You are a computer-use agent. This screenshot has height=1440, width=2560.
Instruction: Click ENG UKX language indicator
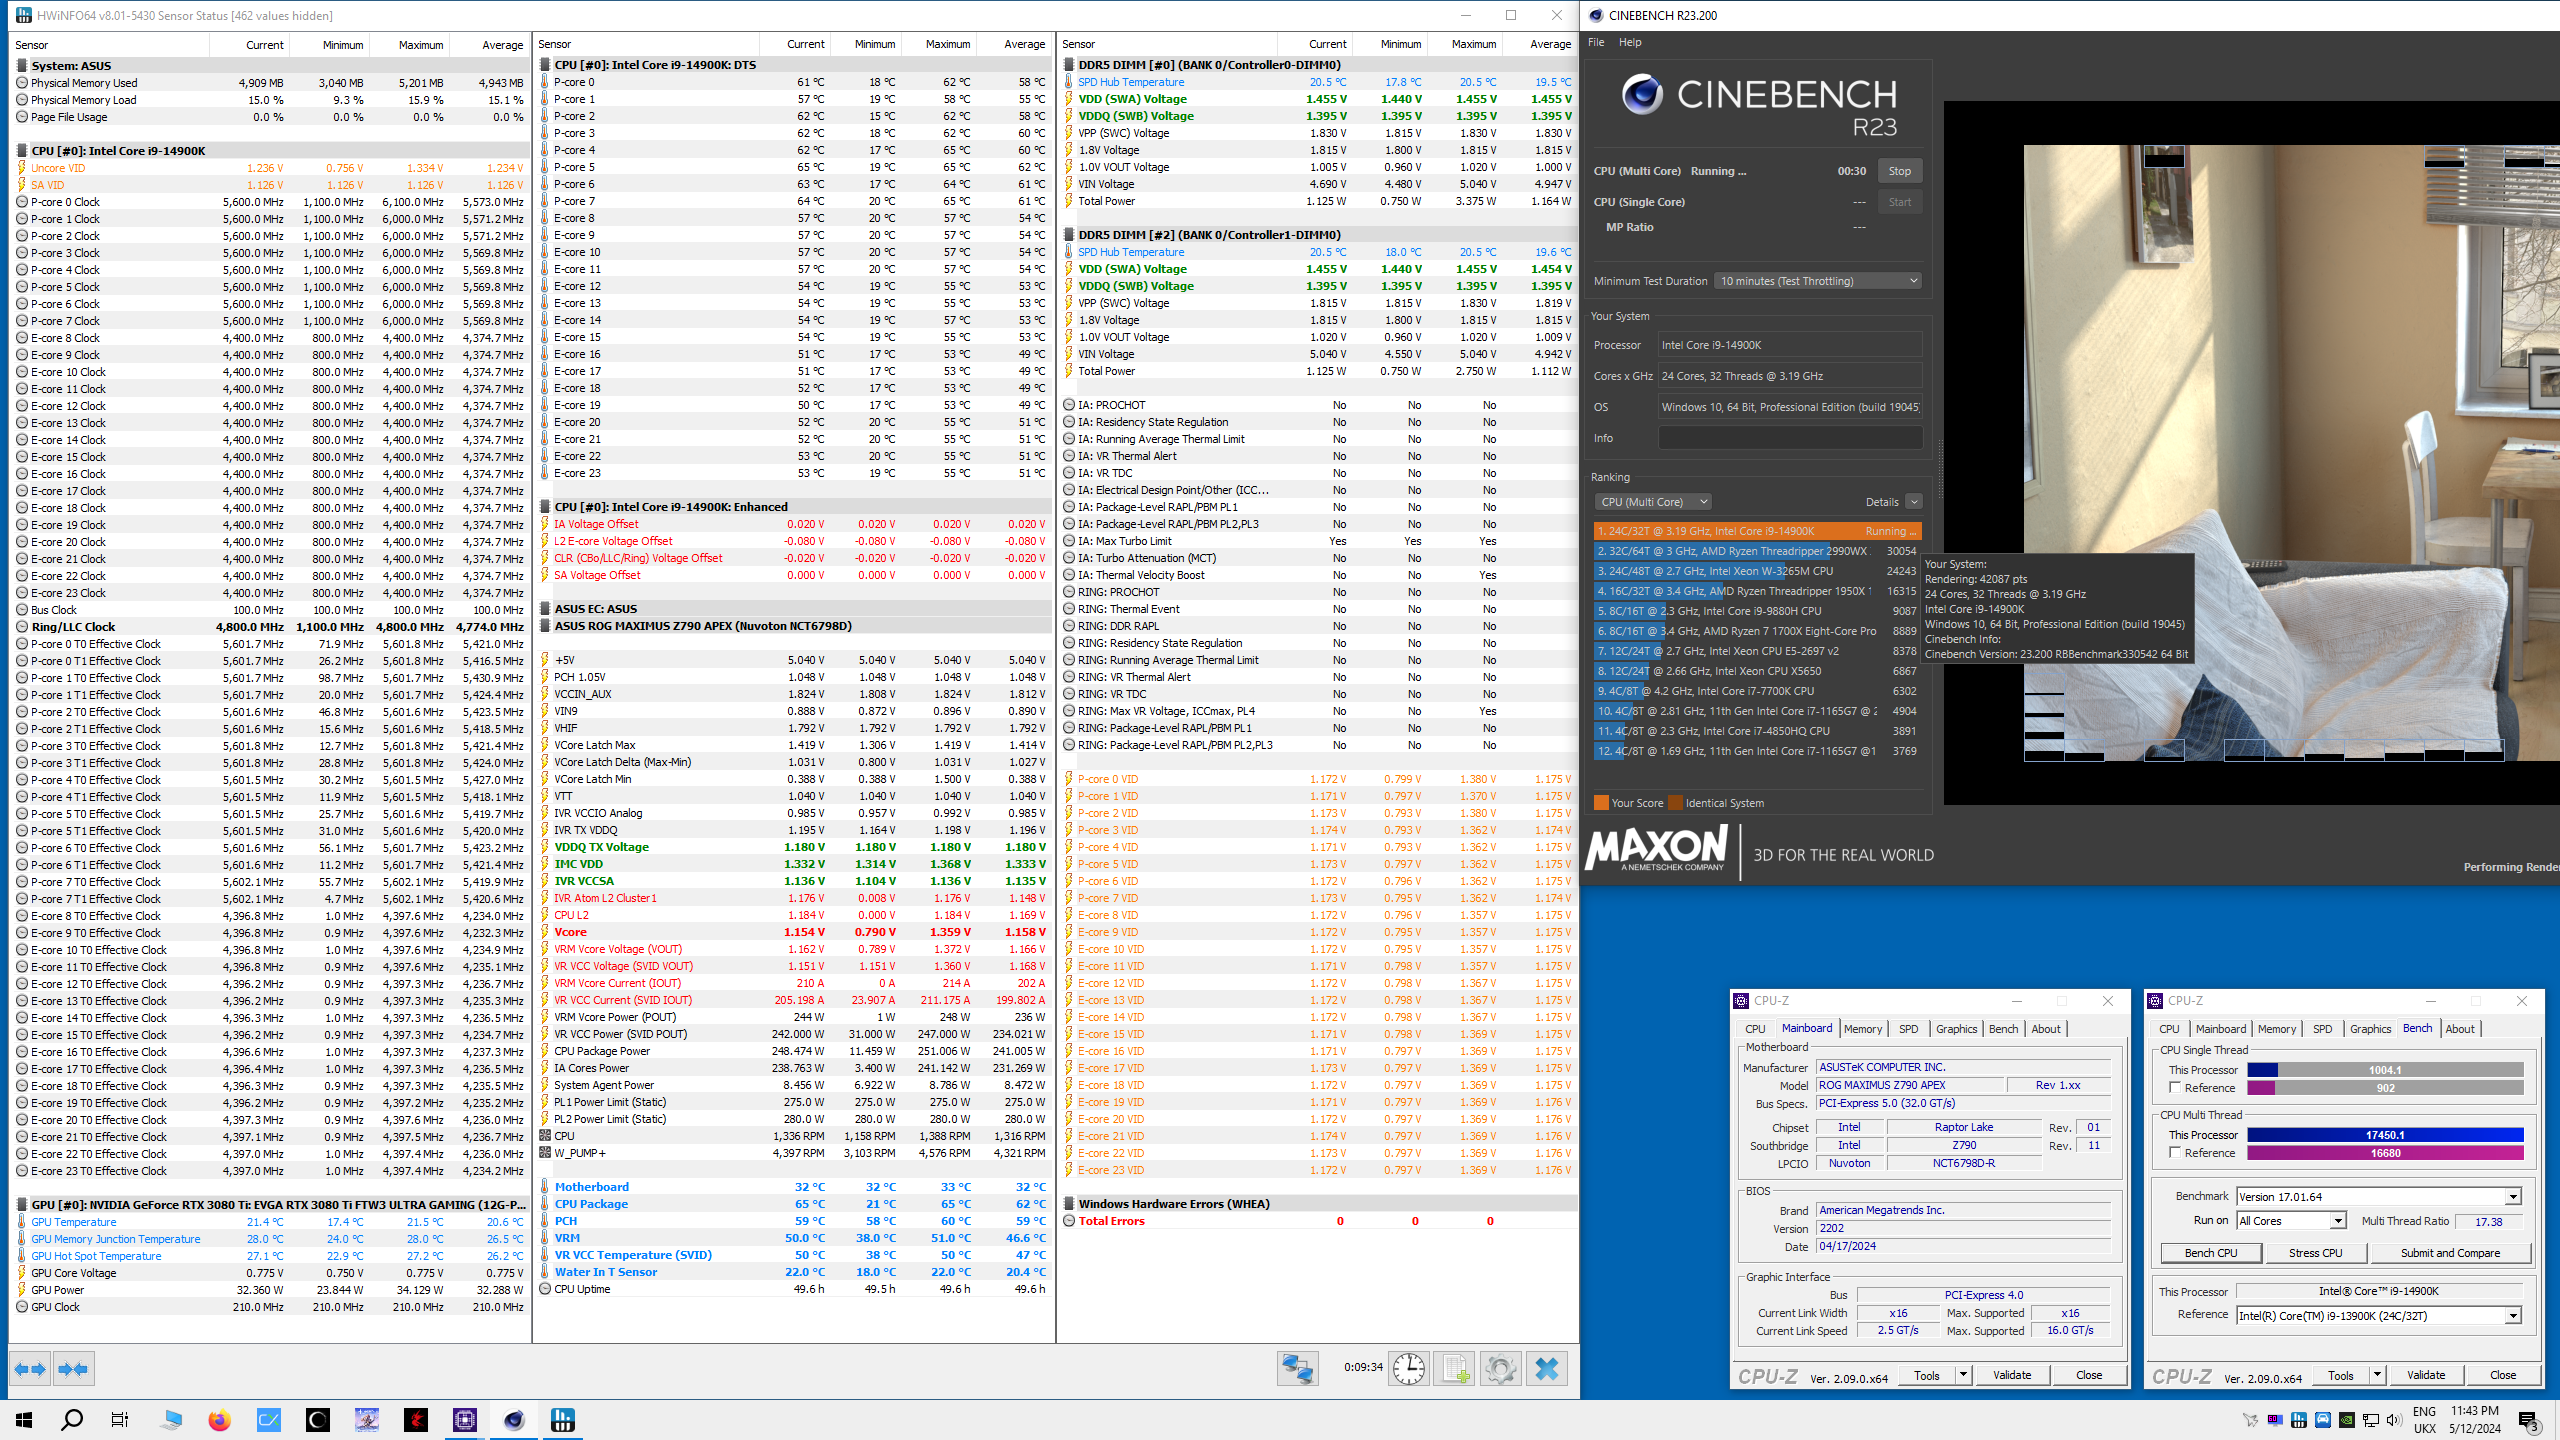[2424, 1420]
